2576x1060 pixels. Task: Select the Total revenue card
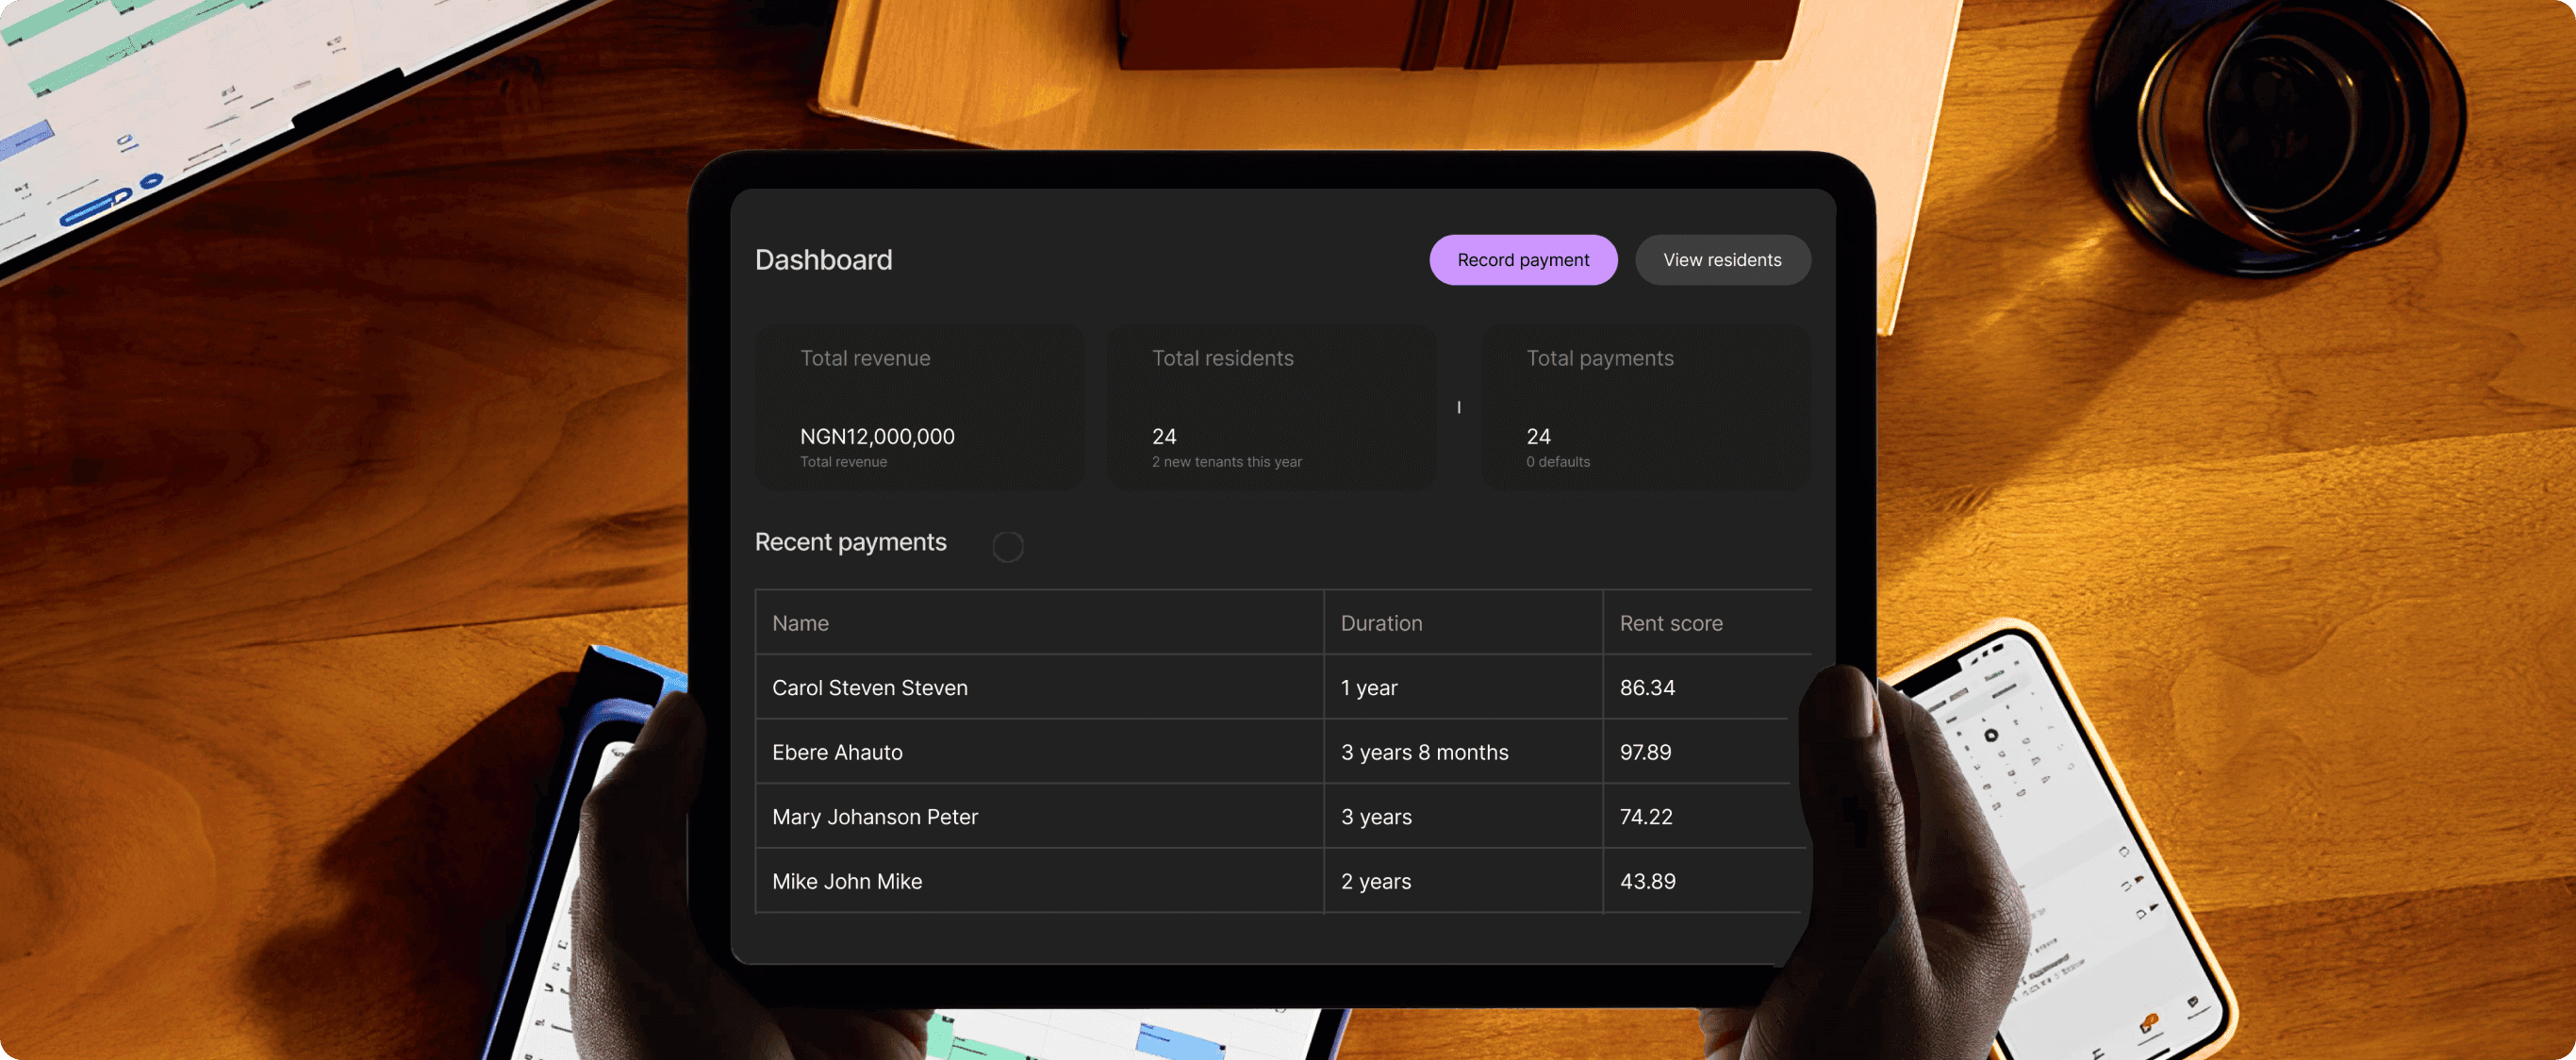(x=918, y=406)
